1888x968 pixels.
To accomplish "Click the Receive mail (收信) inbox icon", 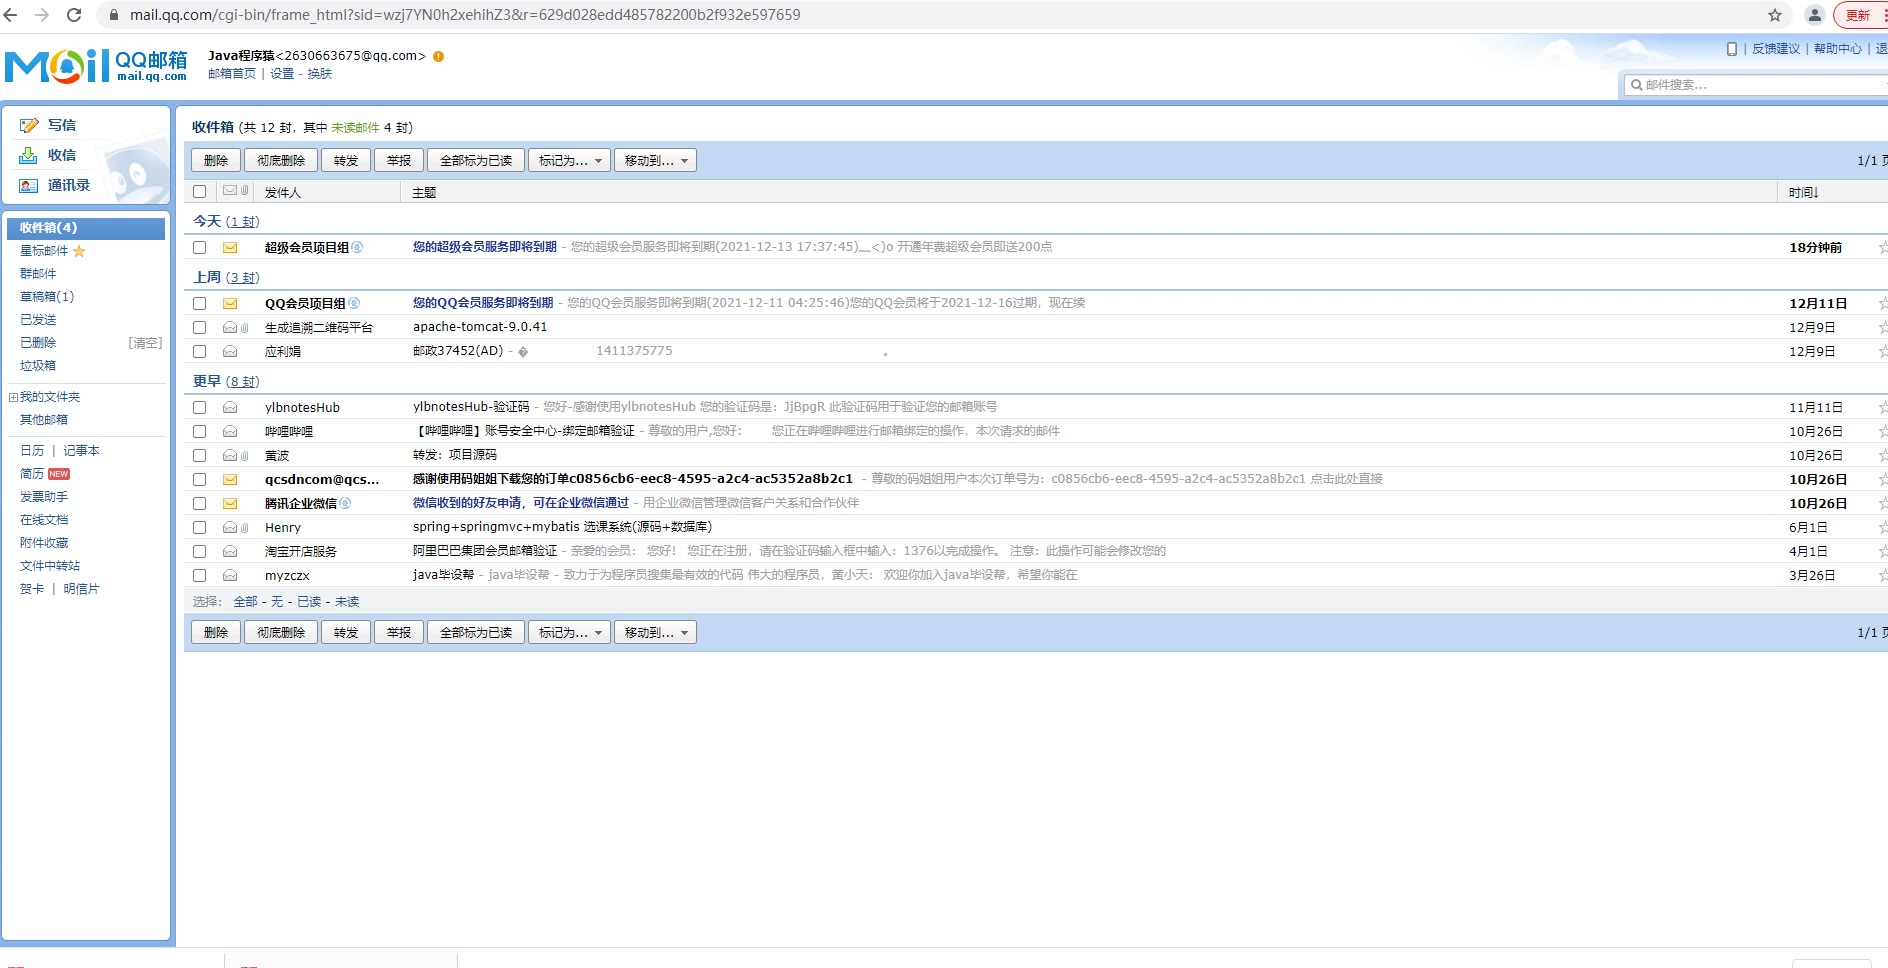I will click(x=28, y=156).
